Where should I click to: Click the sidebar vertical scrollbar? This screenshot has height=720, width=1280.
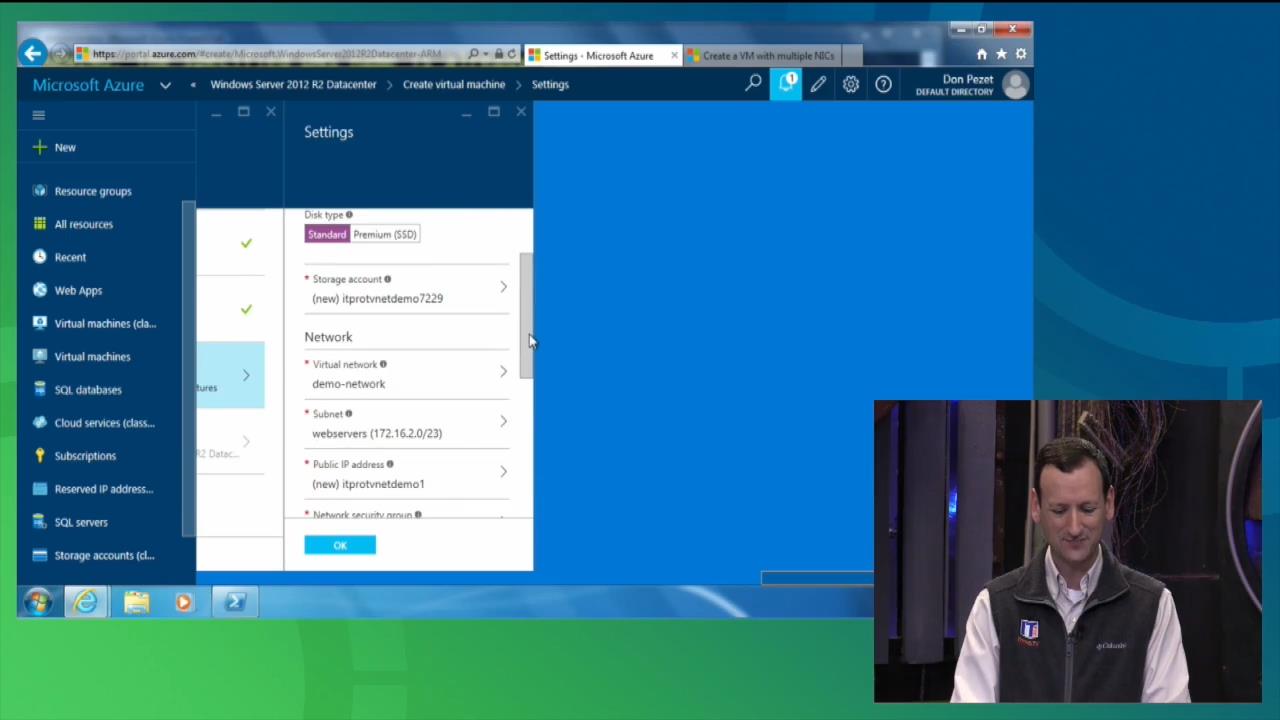tap(189, 368)
